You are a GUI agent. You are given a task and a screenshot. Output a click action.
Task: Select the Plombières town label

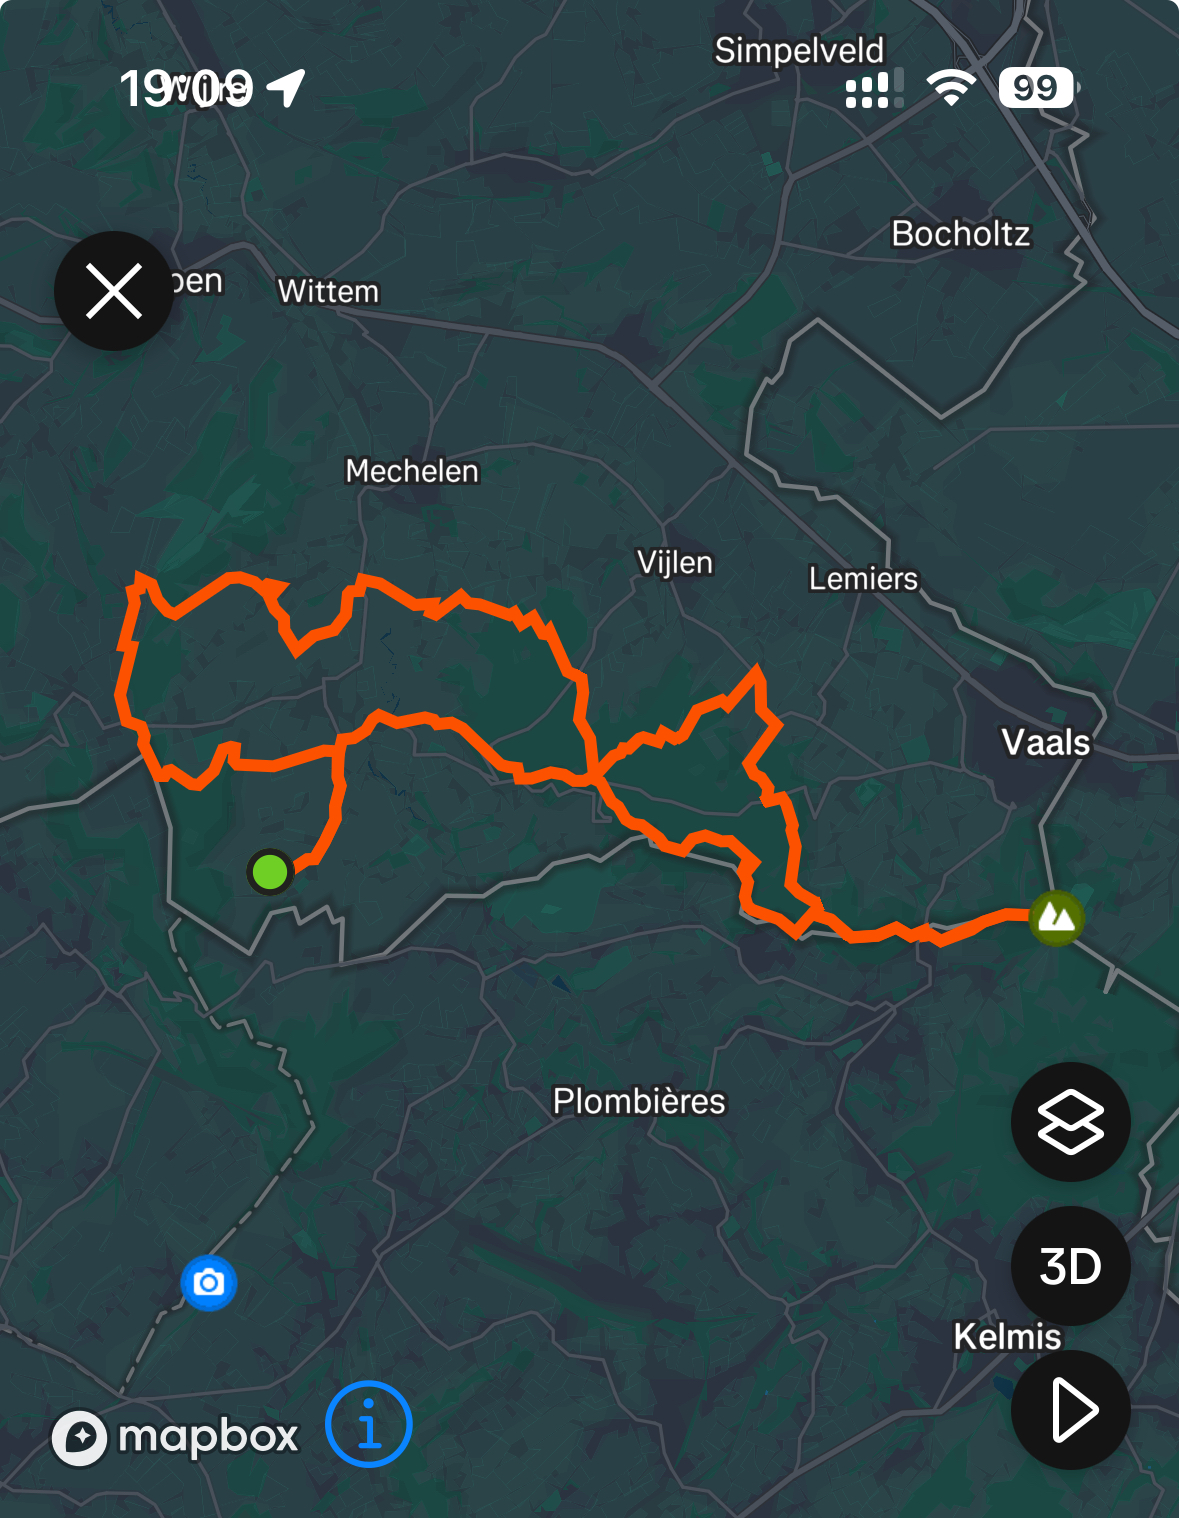pyautogui.click(x=639, y=1101)
